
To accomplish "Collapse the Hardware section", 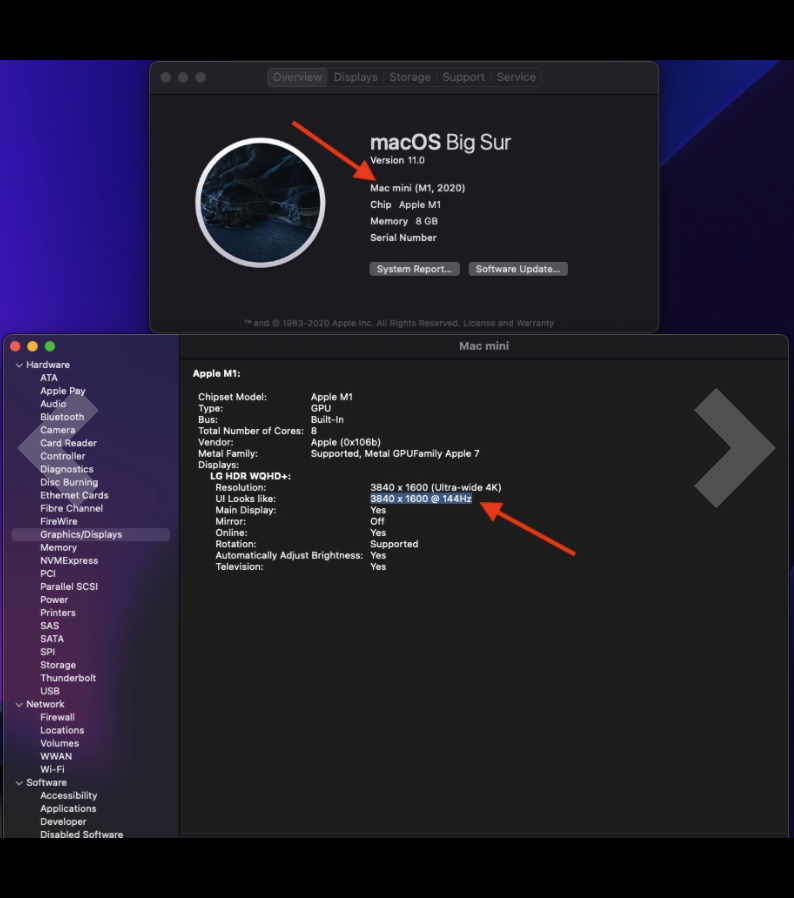I will (19, 365).
